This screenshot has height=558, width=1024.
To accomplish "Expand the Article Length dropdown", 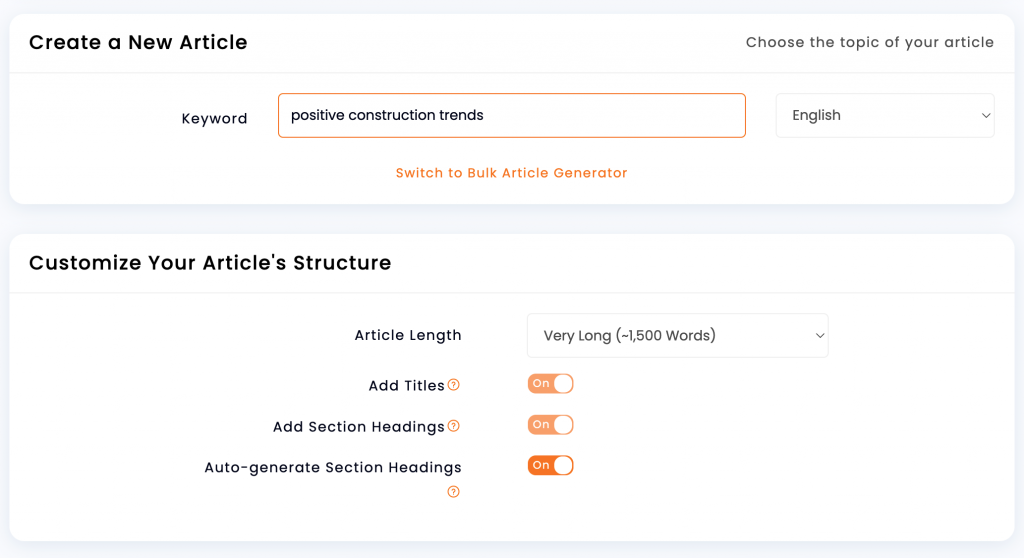I will 677,336.
